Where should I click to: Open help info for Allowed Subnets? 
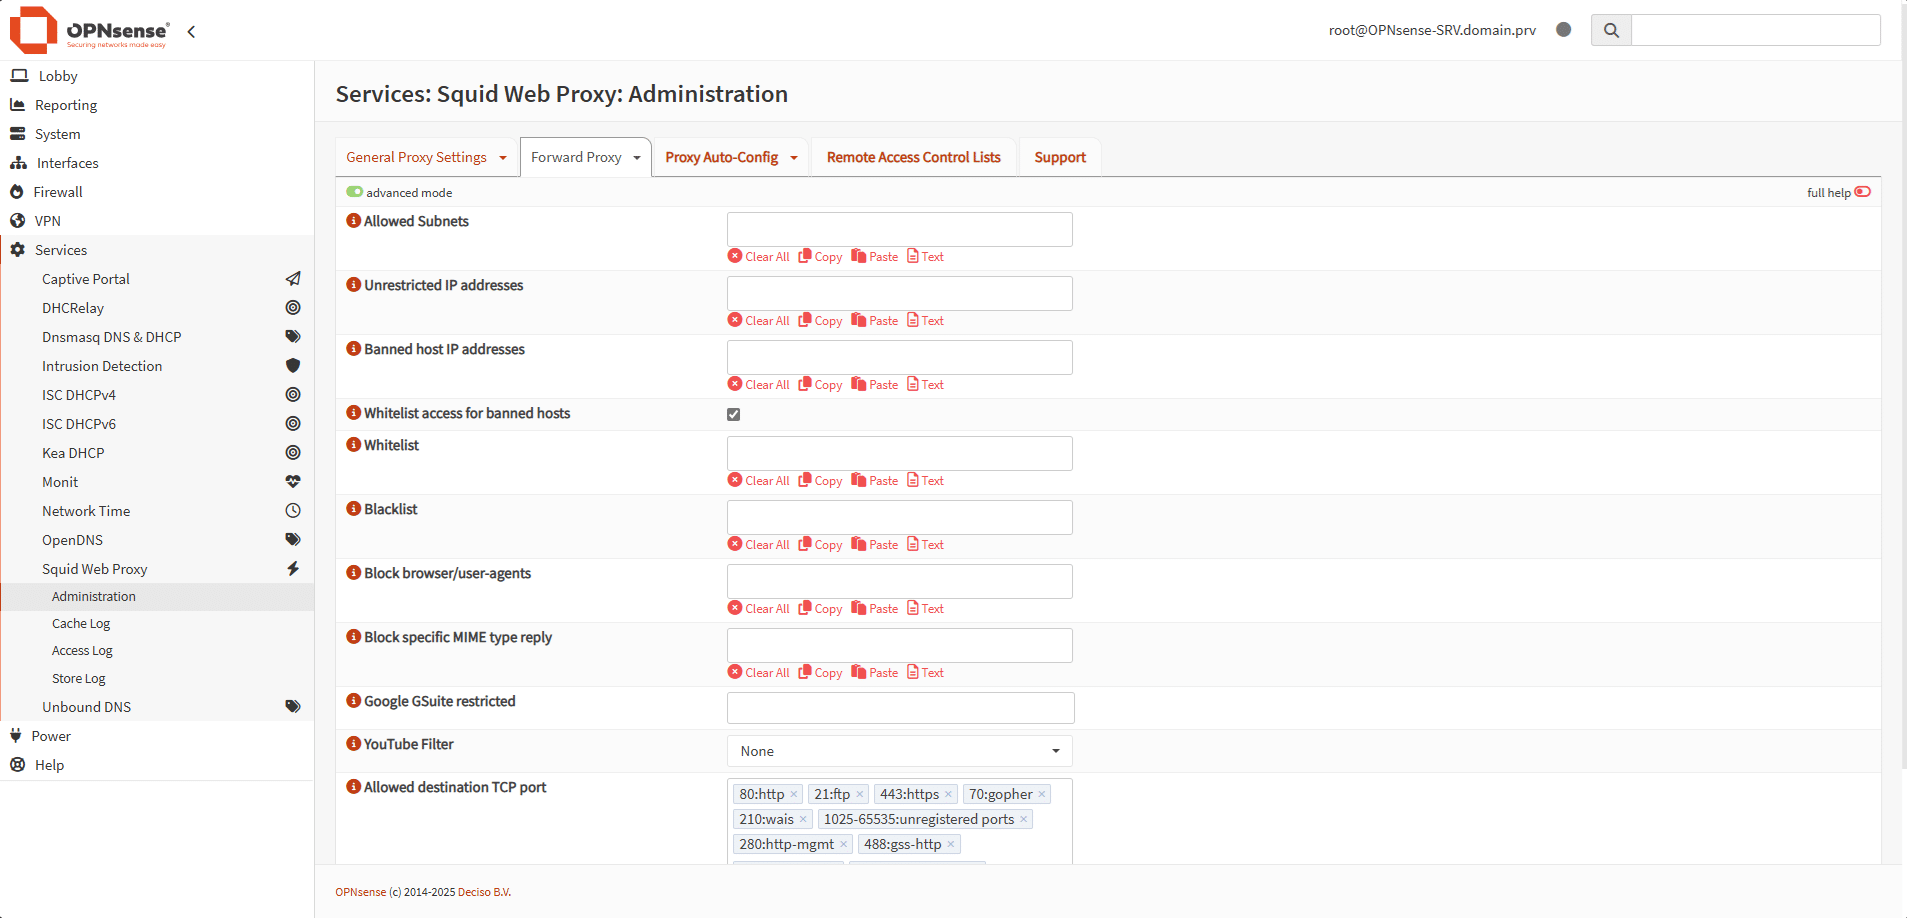tap(353, 221)
